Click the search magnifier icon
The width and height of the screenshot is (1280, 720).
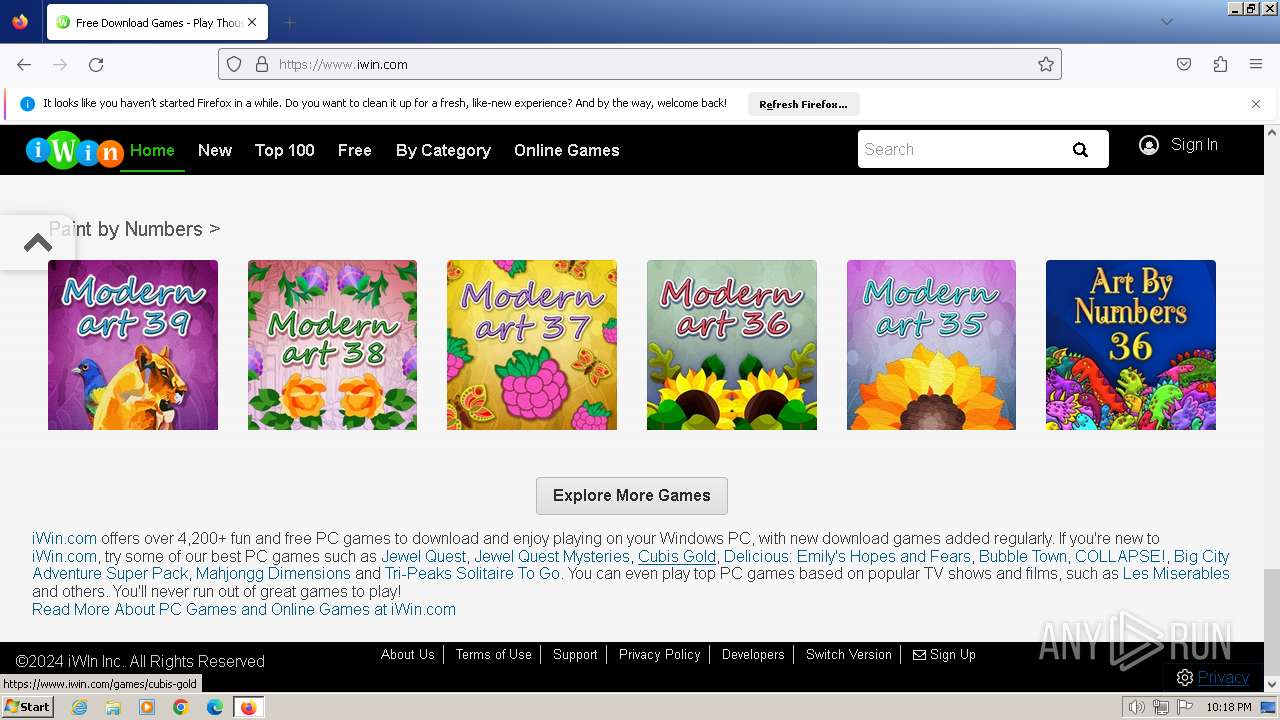point(1080,150)
